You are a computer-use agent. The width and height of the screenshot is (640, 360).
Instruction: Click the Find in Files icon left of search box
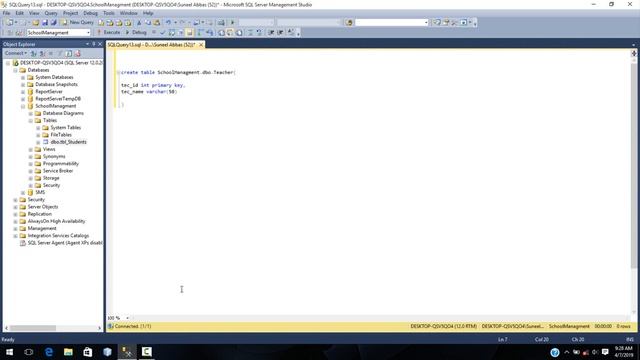pos(349,22)
